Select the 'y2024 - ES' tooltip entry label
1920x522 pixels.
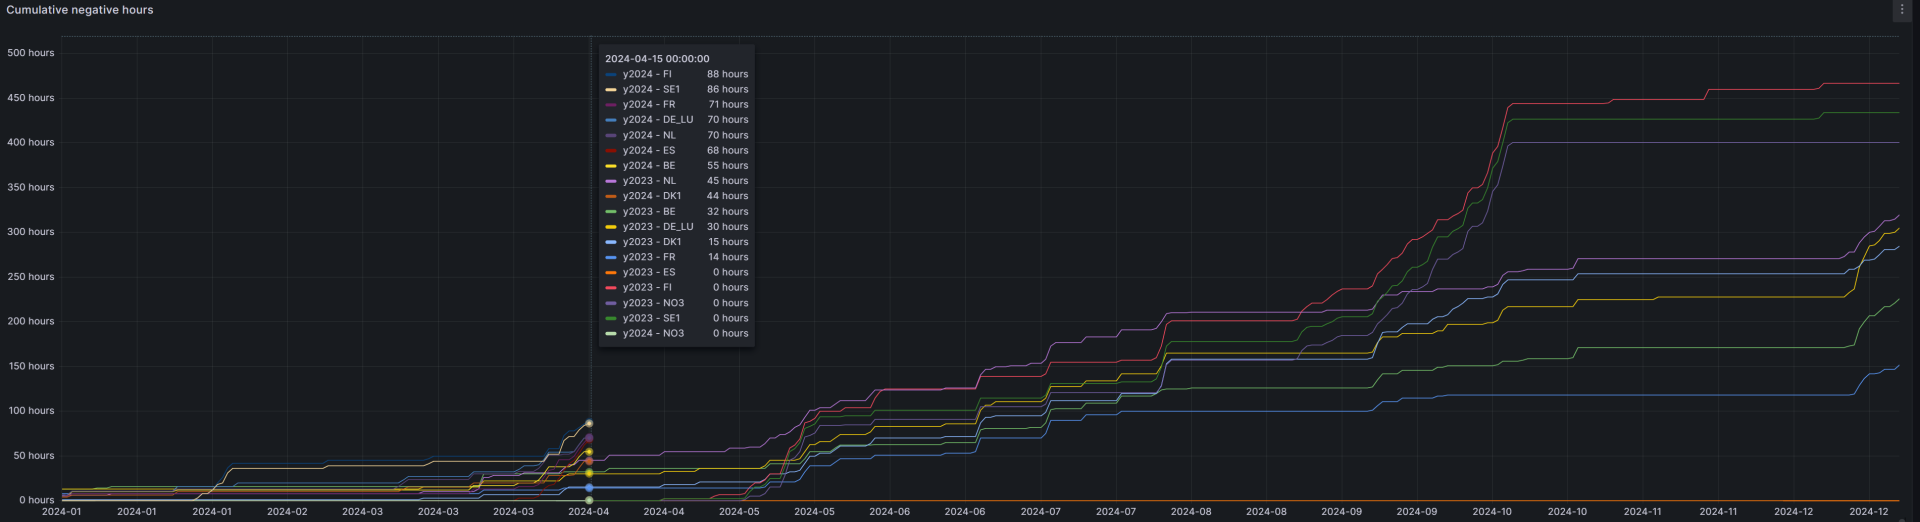coord(648,151)
